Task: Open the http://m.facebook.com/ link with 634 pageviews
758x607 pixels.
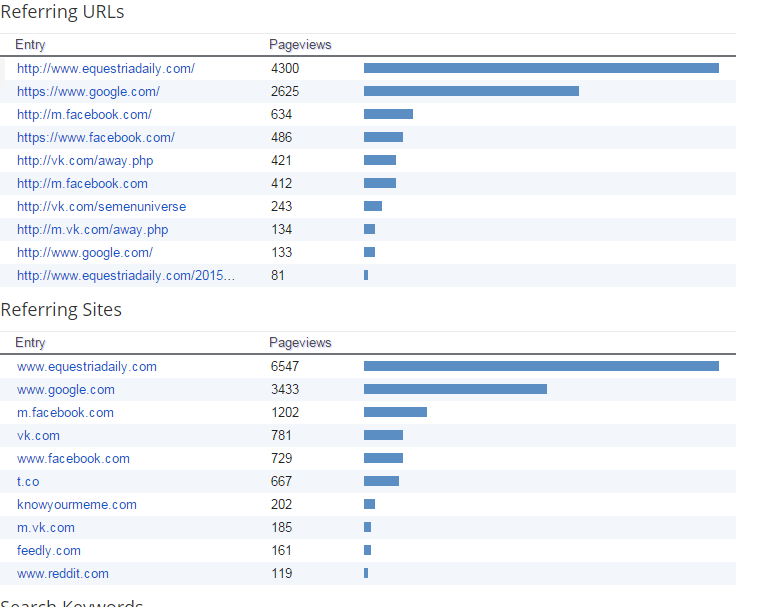Action: (84, 115)
